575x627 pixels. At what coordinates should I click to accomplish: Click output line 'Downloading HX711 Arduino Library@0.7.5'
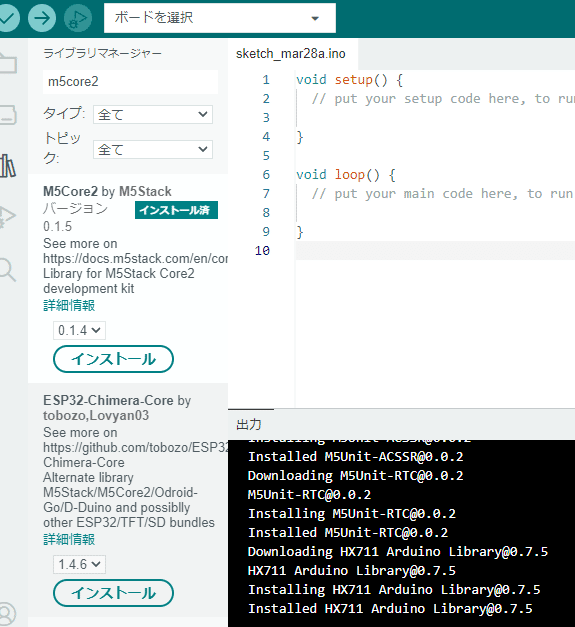[398, 552]
